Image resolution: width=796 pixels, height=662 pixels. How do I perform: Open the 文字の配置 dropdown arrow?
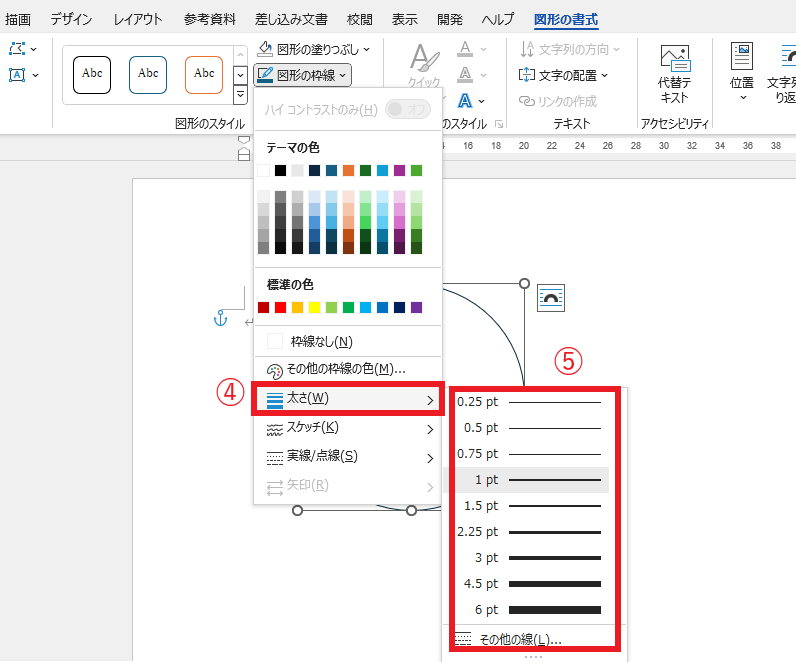point(605,76)
